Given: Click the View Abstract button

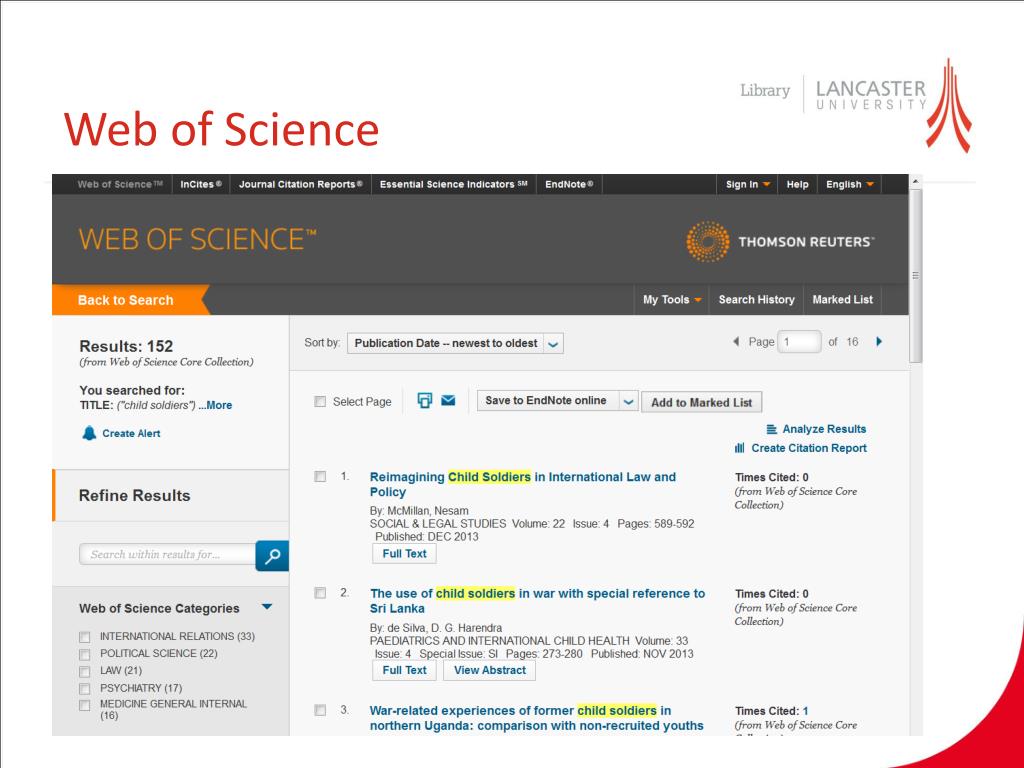Looking at the screenshot, I should click(489, 670).
